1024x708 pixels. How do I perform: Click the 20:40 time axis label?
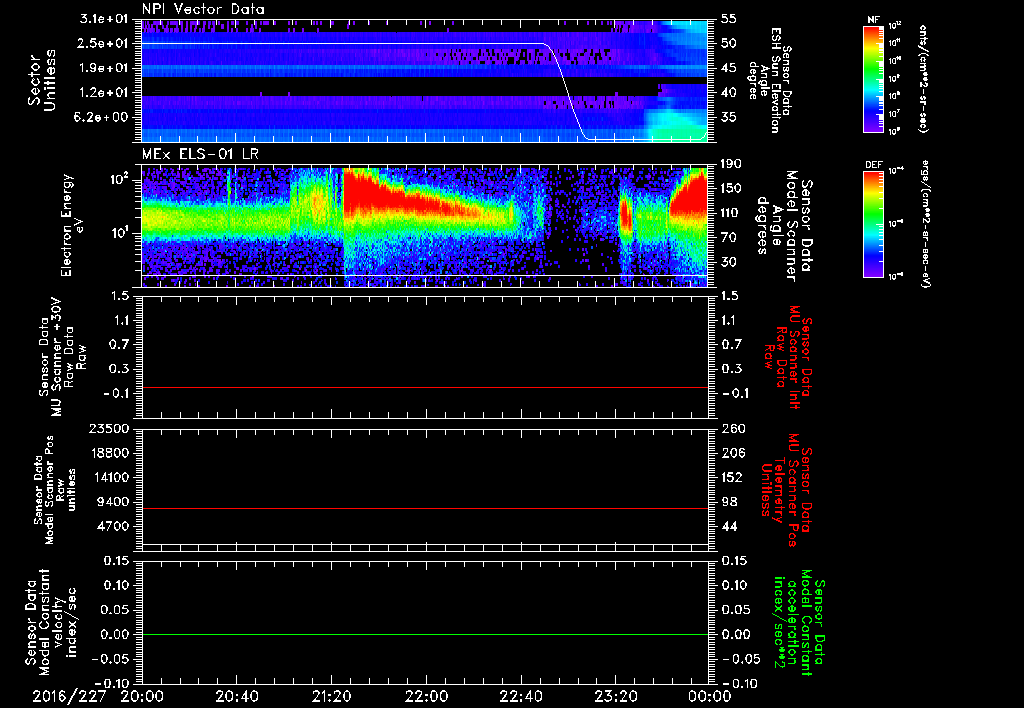[237, 697]
